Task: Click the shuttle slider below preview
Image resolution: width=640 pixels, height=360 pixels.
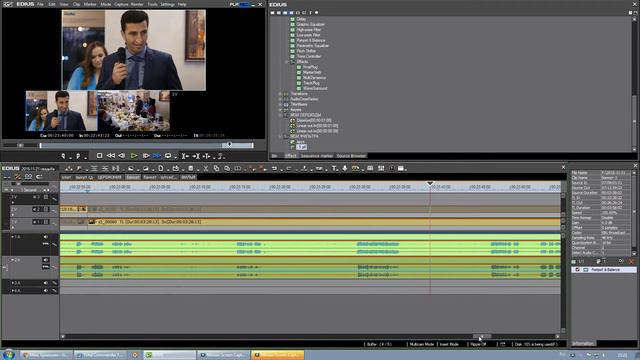Action: click(x=20, y=145)
